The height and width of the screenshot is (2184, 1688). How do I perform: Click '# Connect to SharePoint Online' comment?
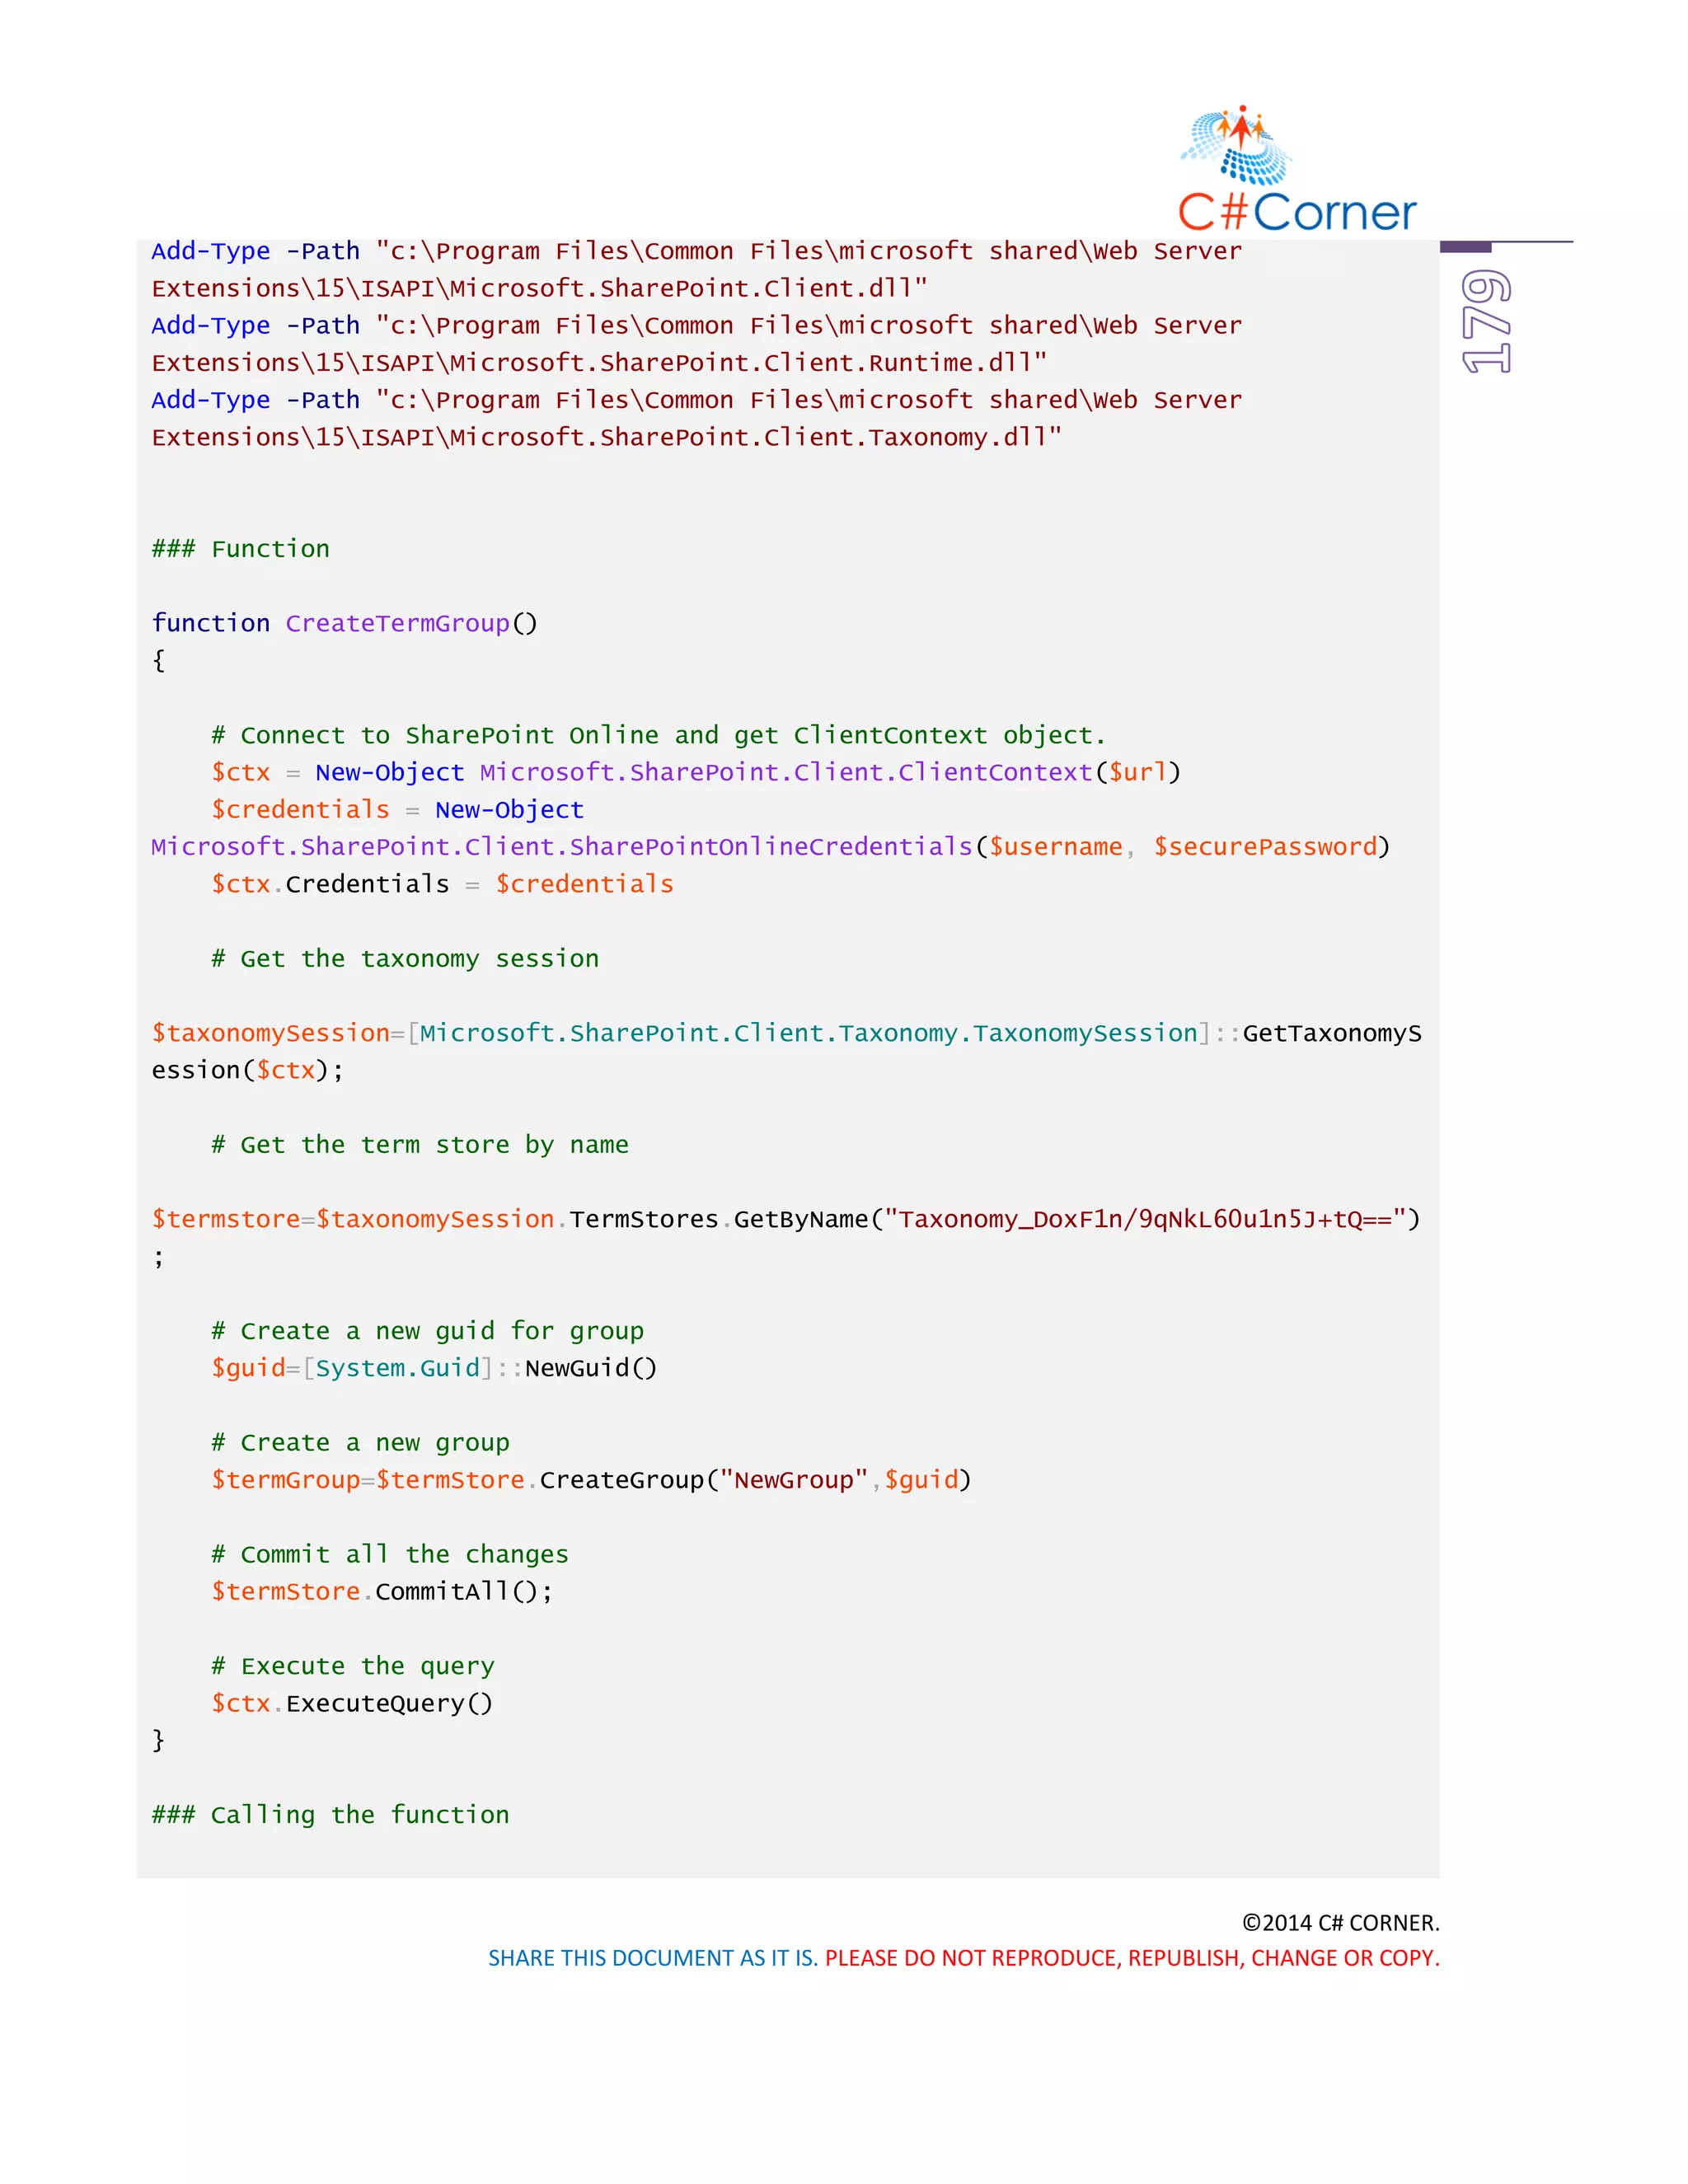tap(658, 736)
